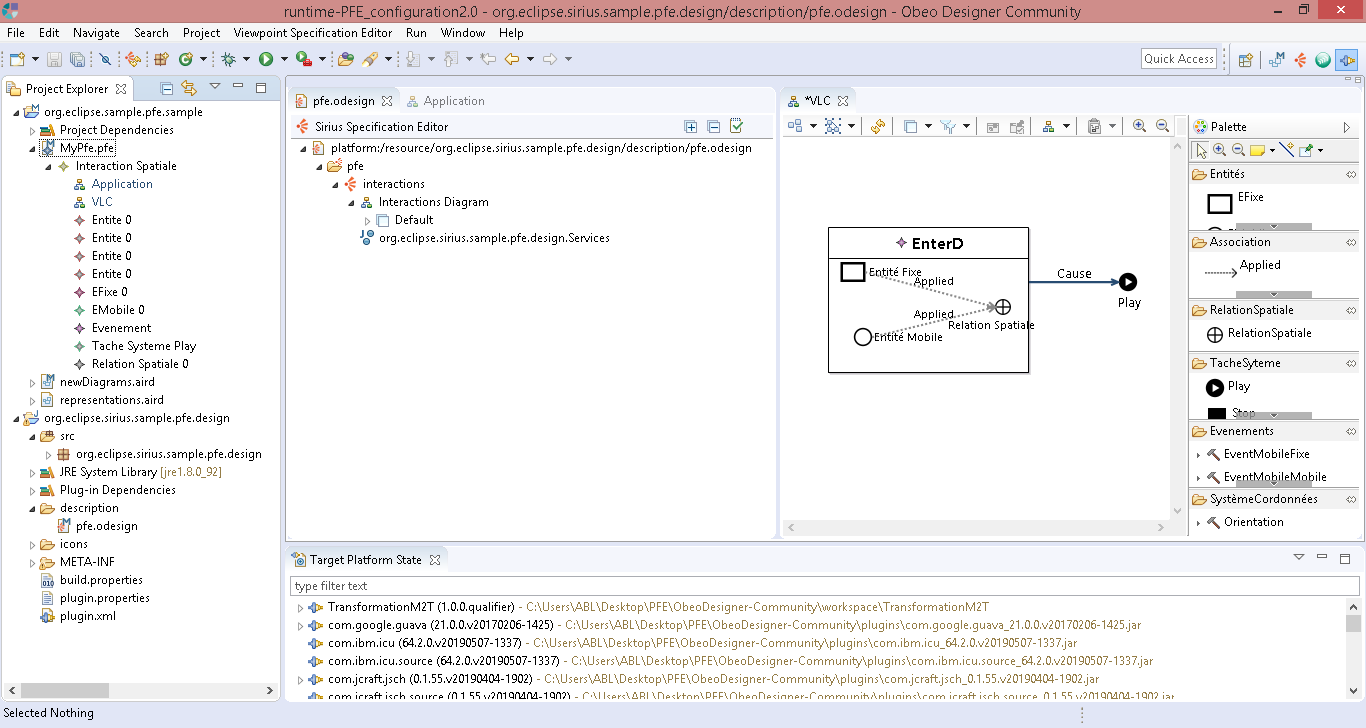Open Project Explorer view menu triangle

[x=215, y=87]
